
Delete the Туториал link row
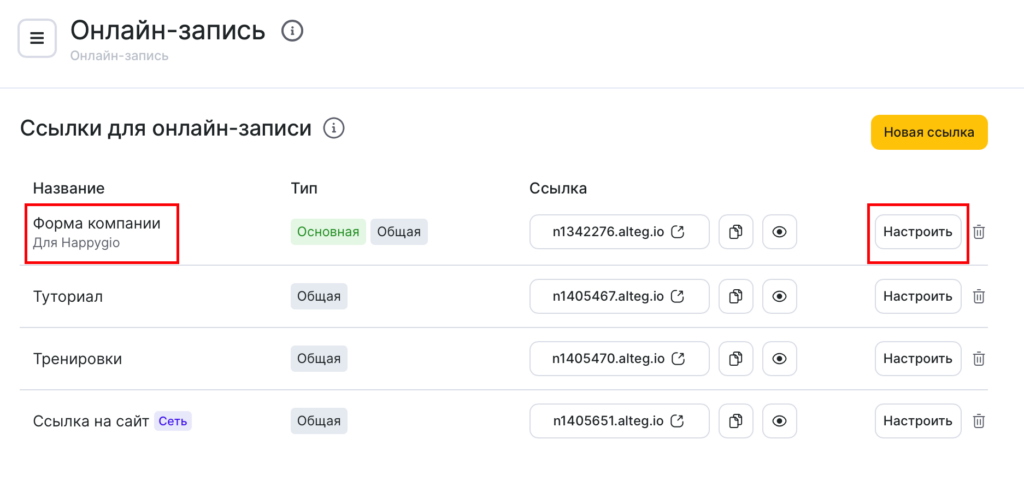point(979,296)
